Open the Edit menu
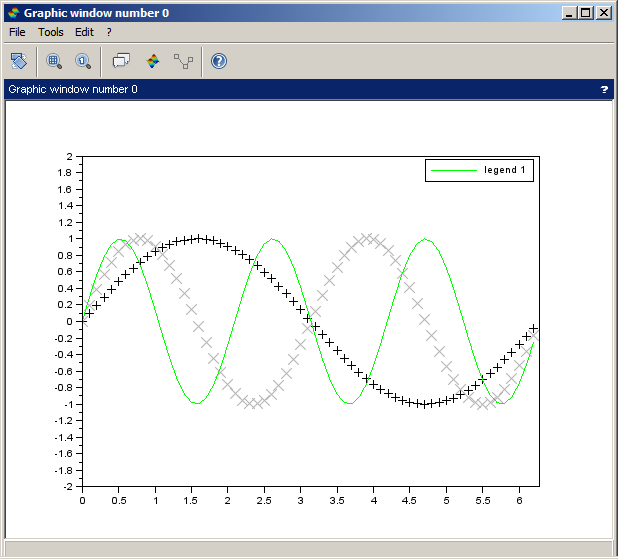 84,32
